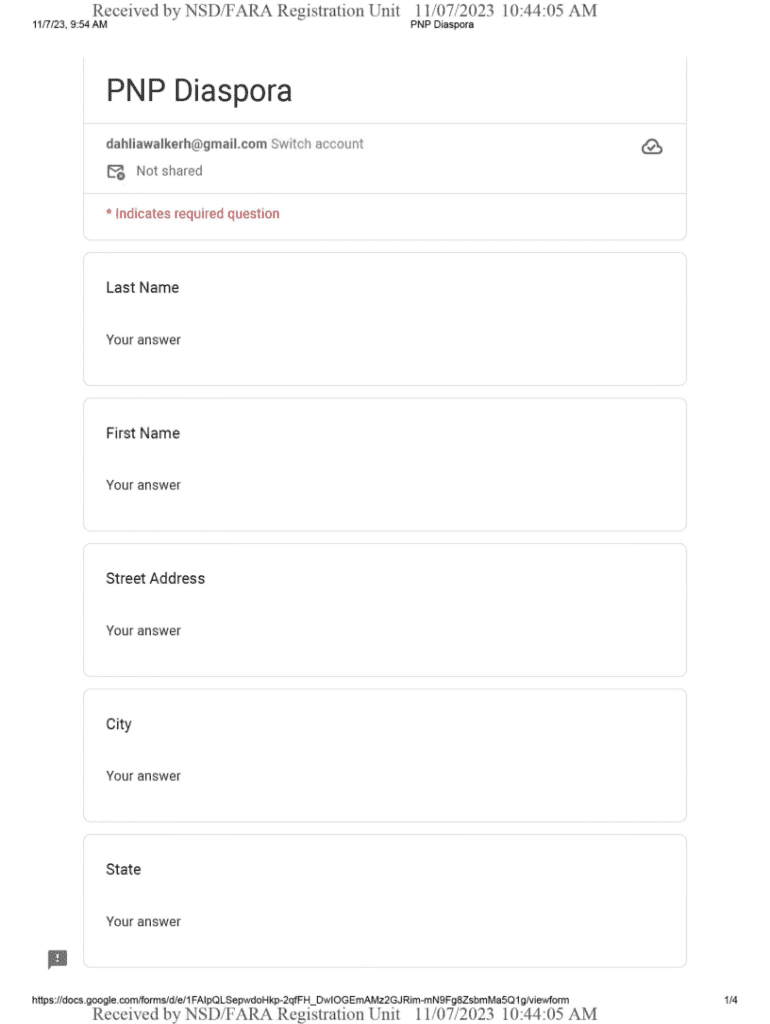770x1024 pixels.
Task: Click the Not shared envelope icon
Action: point(116,172)
